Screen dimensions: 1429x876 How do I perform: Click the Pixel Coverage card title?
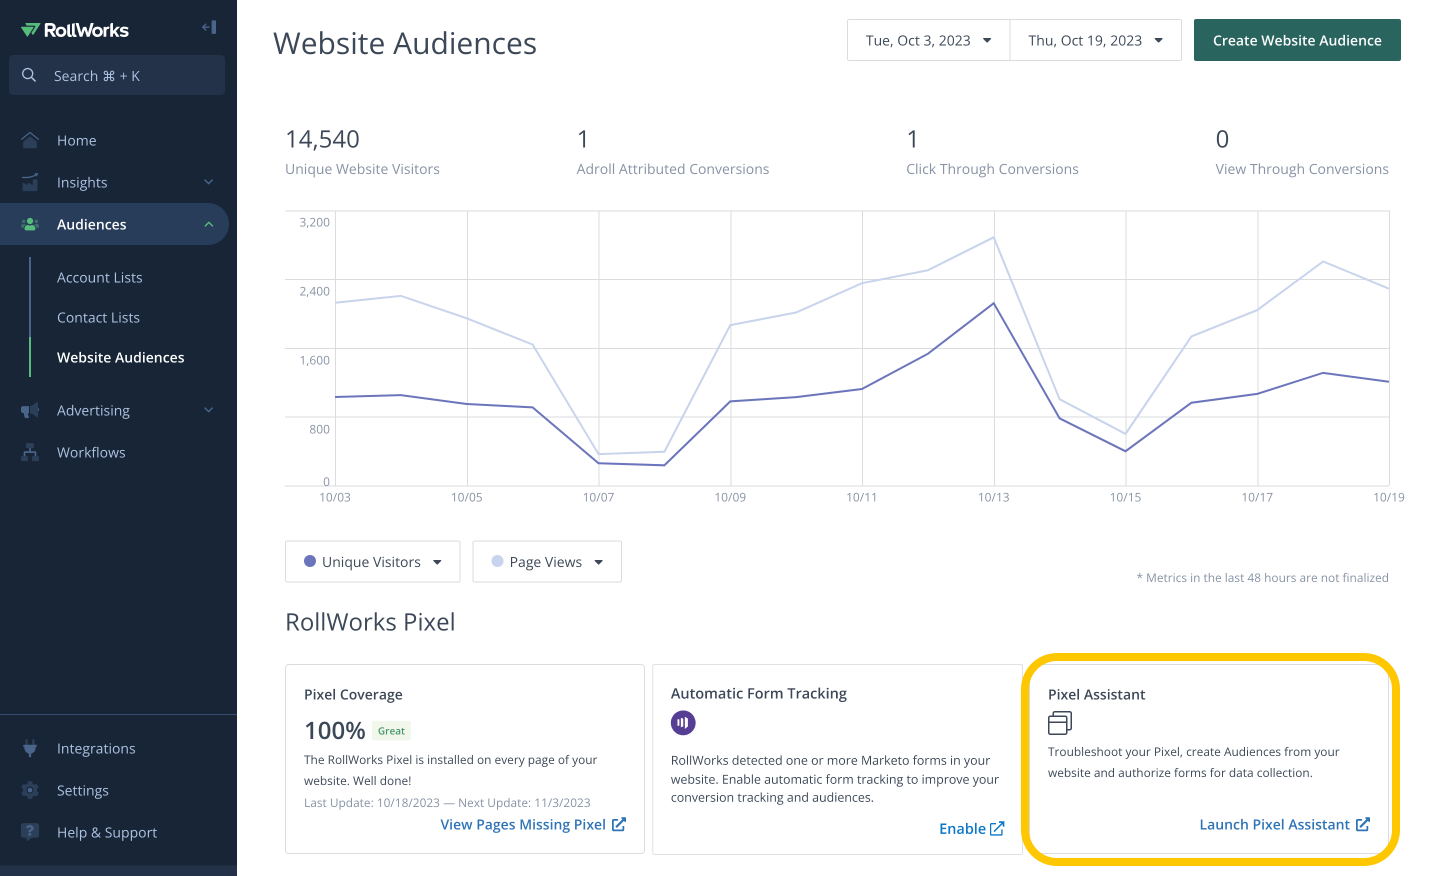pyautogui.click(x=353, y=694)
